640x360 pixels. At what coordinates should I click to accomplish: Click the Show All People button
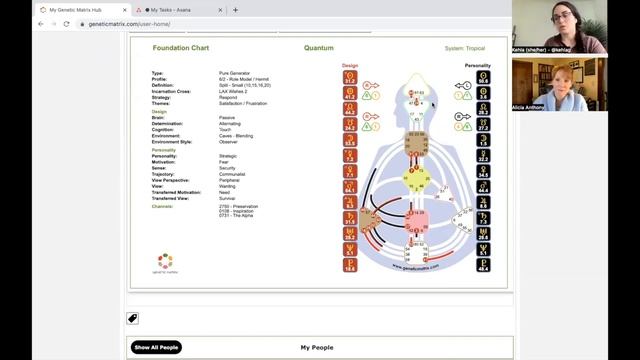[x=156, y=347]
